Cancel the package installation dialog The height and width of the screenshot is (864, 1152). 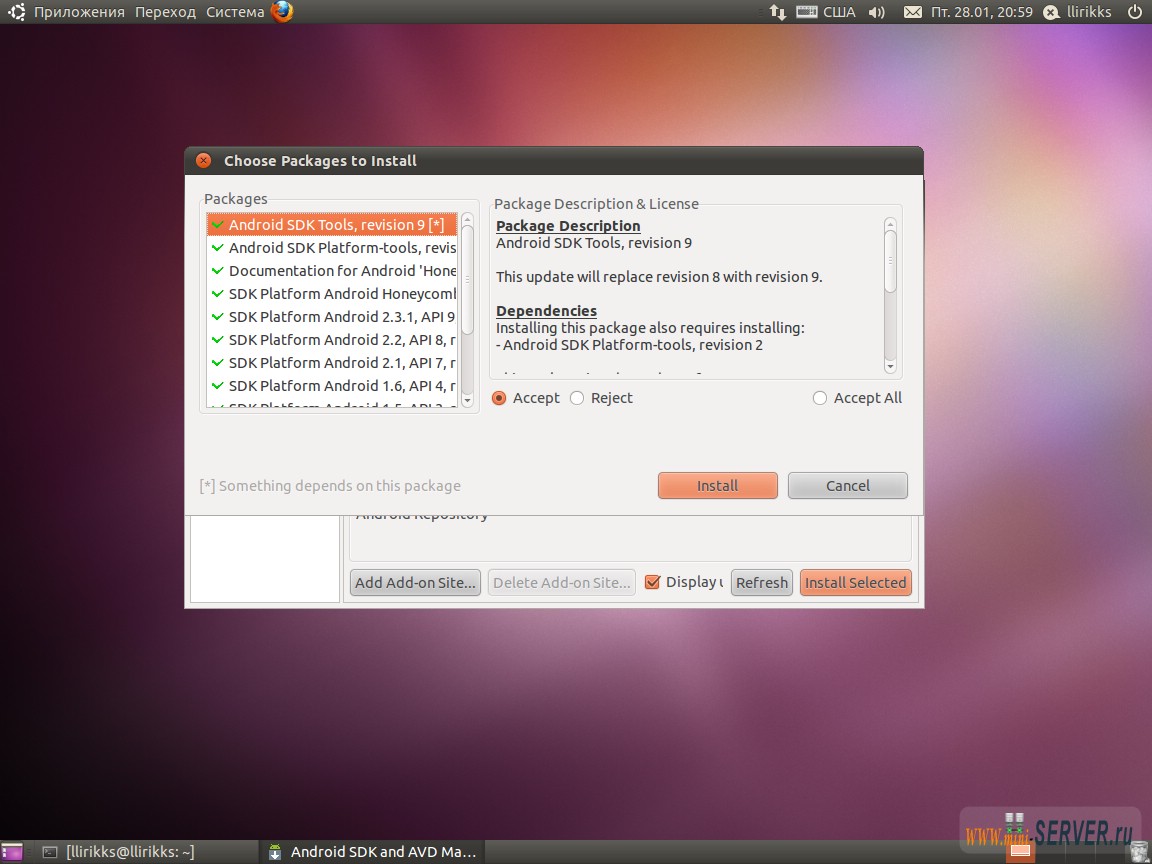tap(847, 485)
